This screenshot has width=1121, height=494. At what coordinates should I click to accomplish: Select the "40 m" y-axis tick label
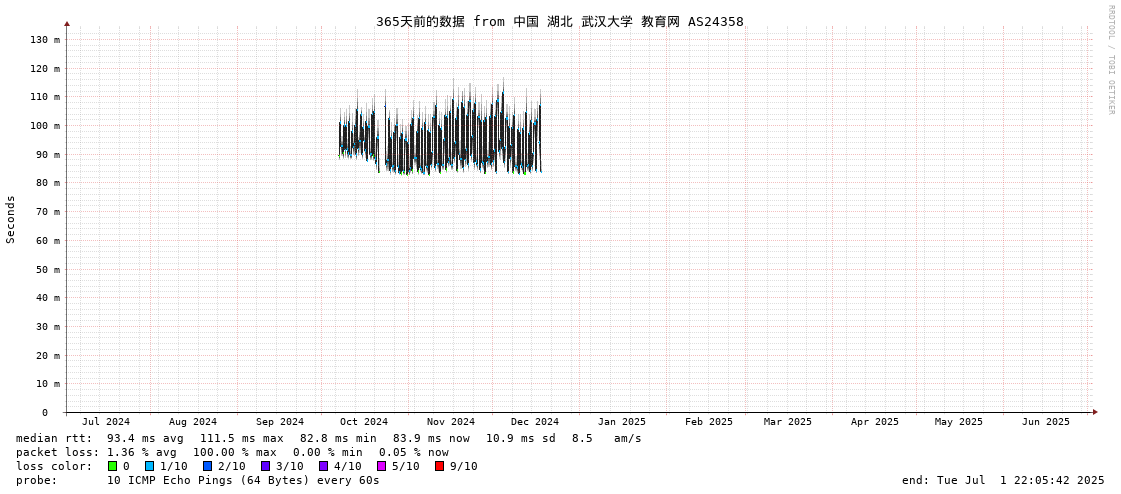pyautogui.click(x=49, y=297)
